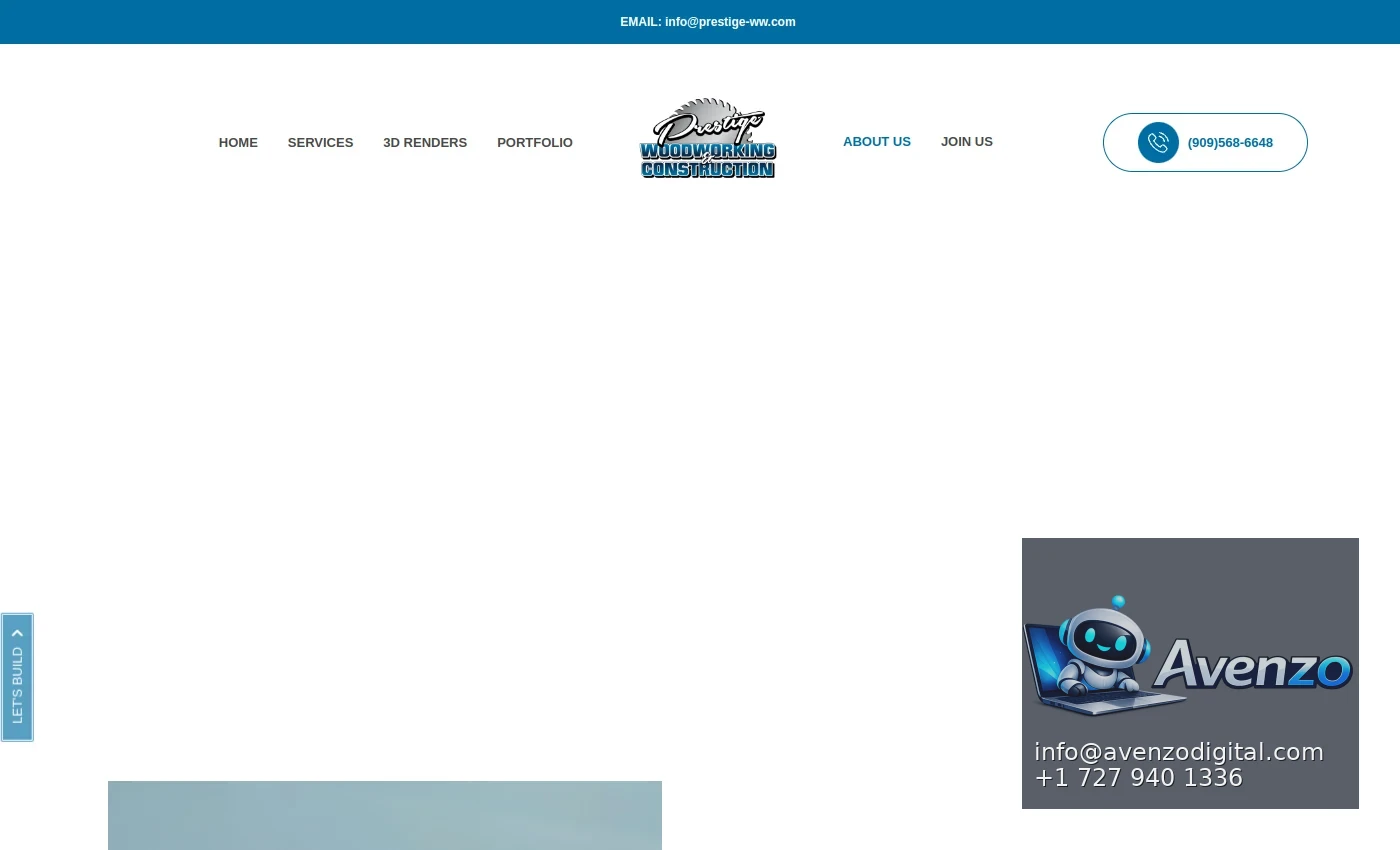The width and height of the screenshot is (1400, 850).
Task: Select the info@avenzodigital.com email text
Action: 1179,752
